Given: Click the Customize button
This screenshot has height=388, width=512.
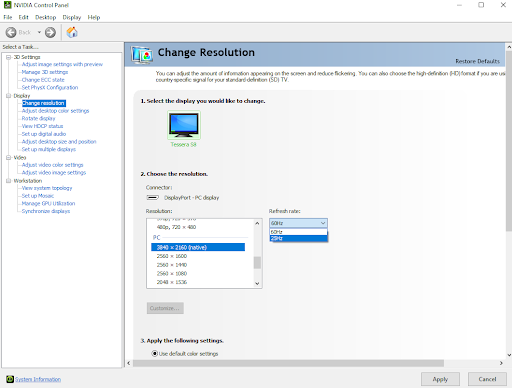Looking at the screenshot, I should coord(165,308).
